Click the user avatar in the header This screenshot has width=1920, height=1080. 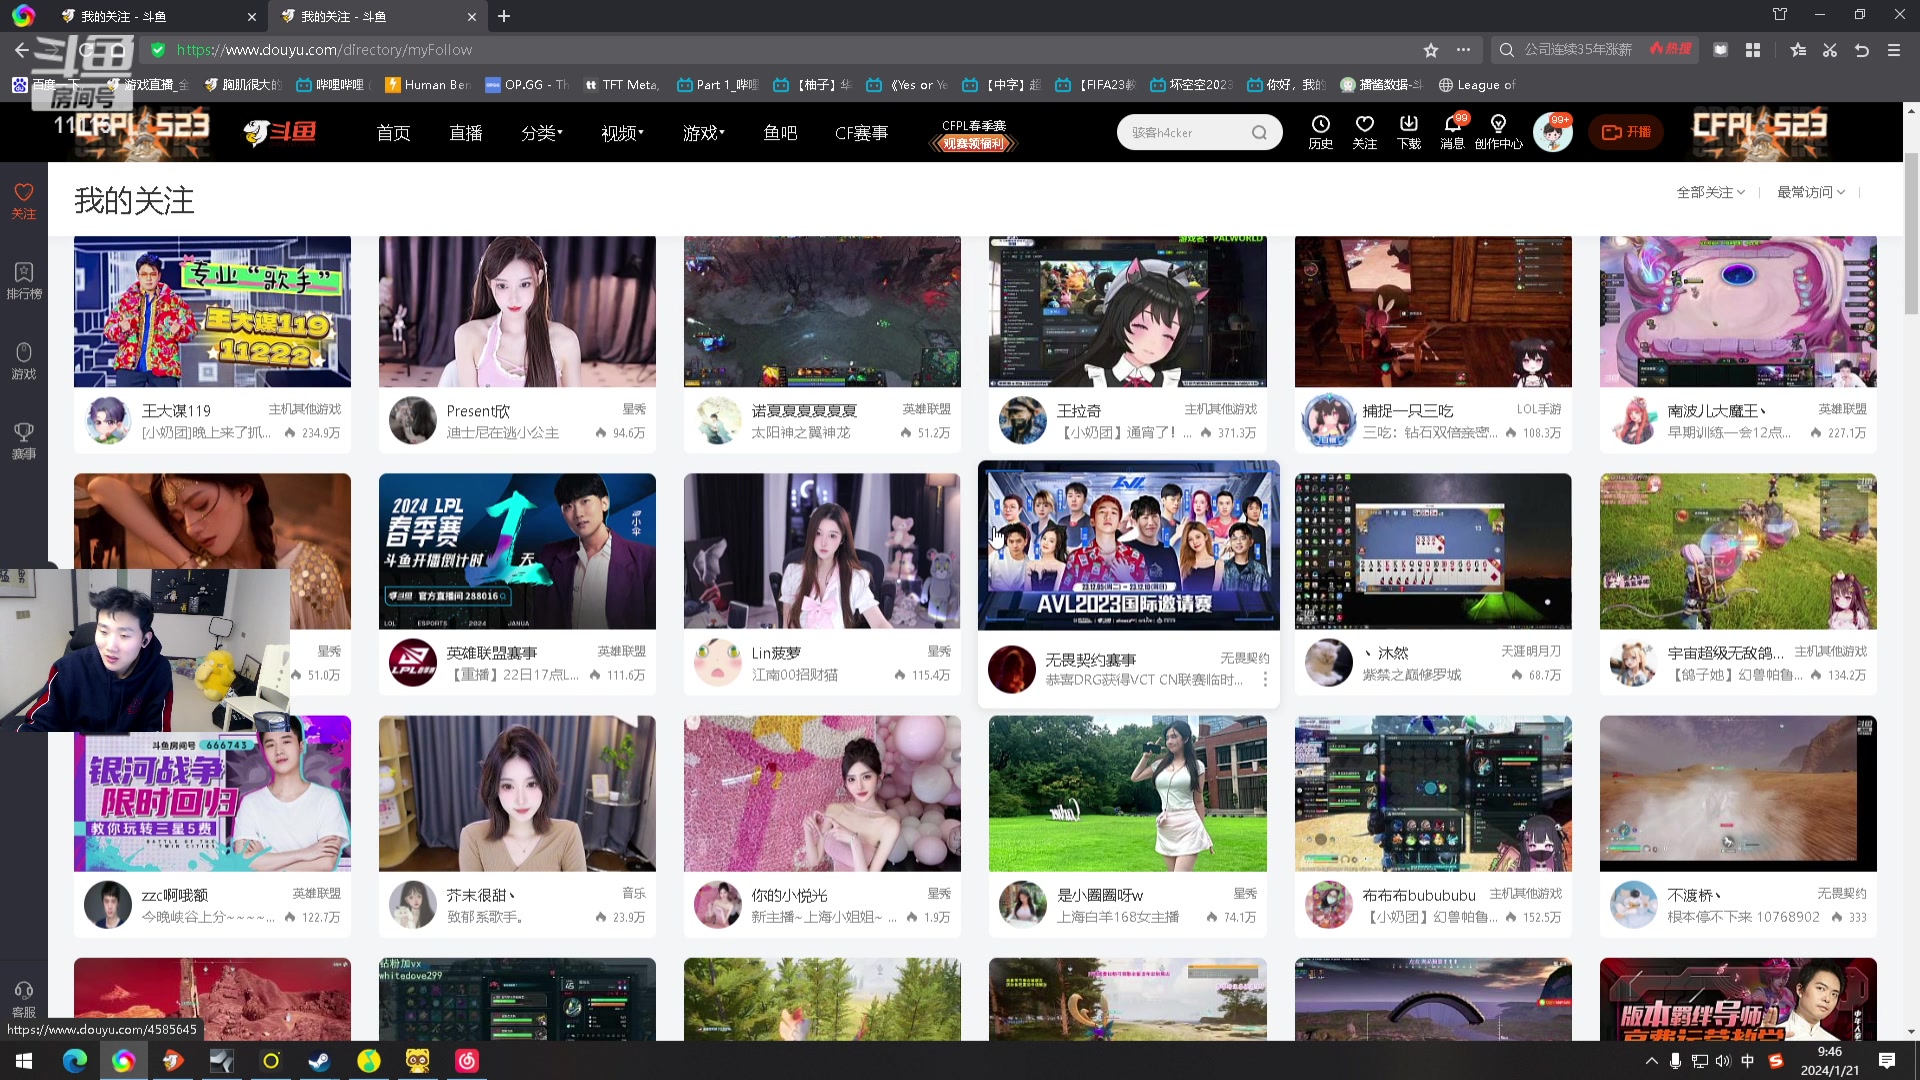pyautogui.click(x=1553, y=132)
